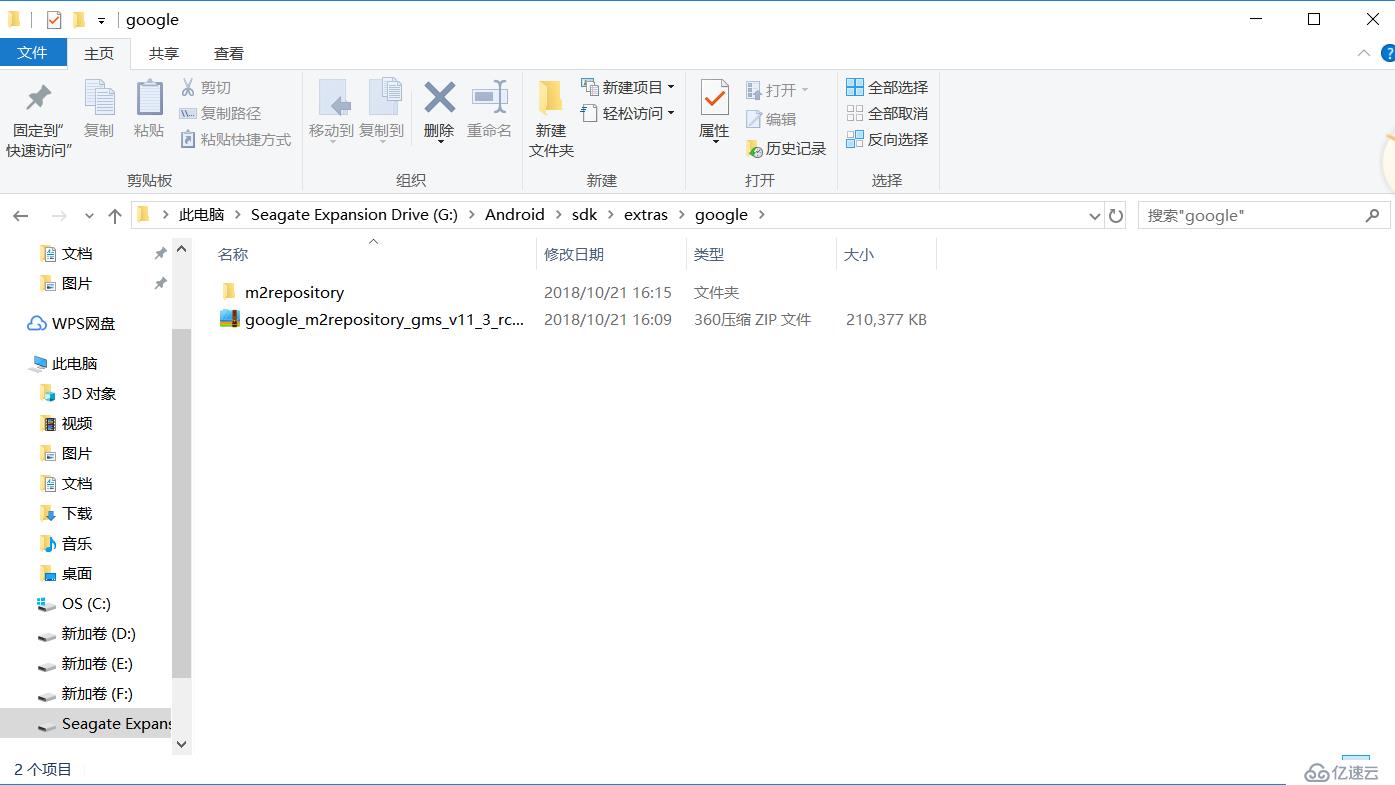1395x785 pixels.
Task: Open 新加卷 (D:) drive in navigation pane
Action: 98,634
